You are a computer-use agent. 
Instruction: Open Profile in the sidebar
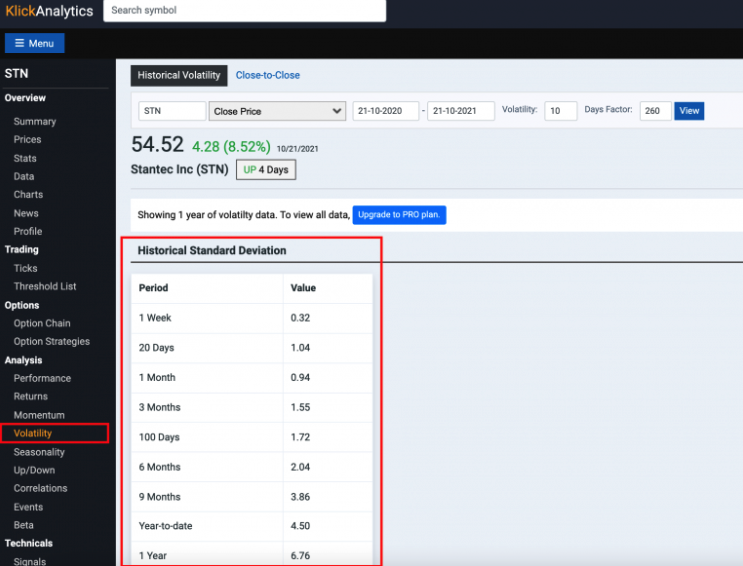pos(28,231)
